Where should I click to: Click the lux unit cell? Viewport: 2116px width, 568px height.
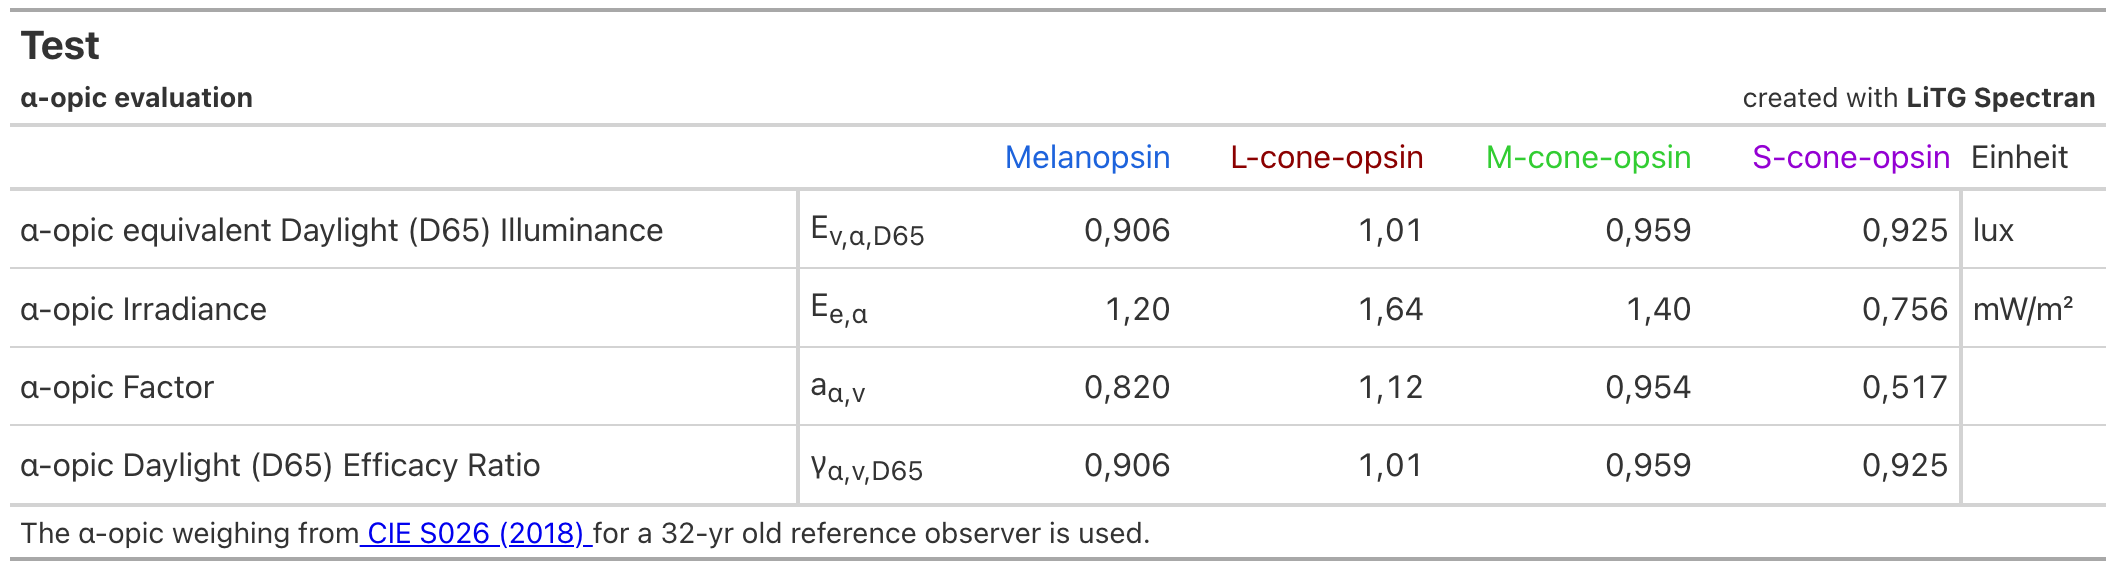pos(1992,230)
